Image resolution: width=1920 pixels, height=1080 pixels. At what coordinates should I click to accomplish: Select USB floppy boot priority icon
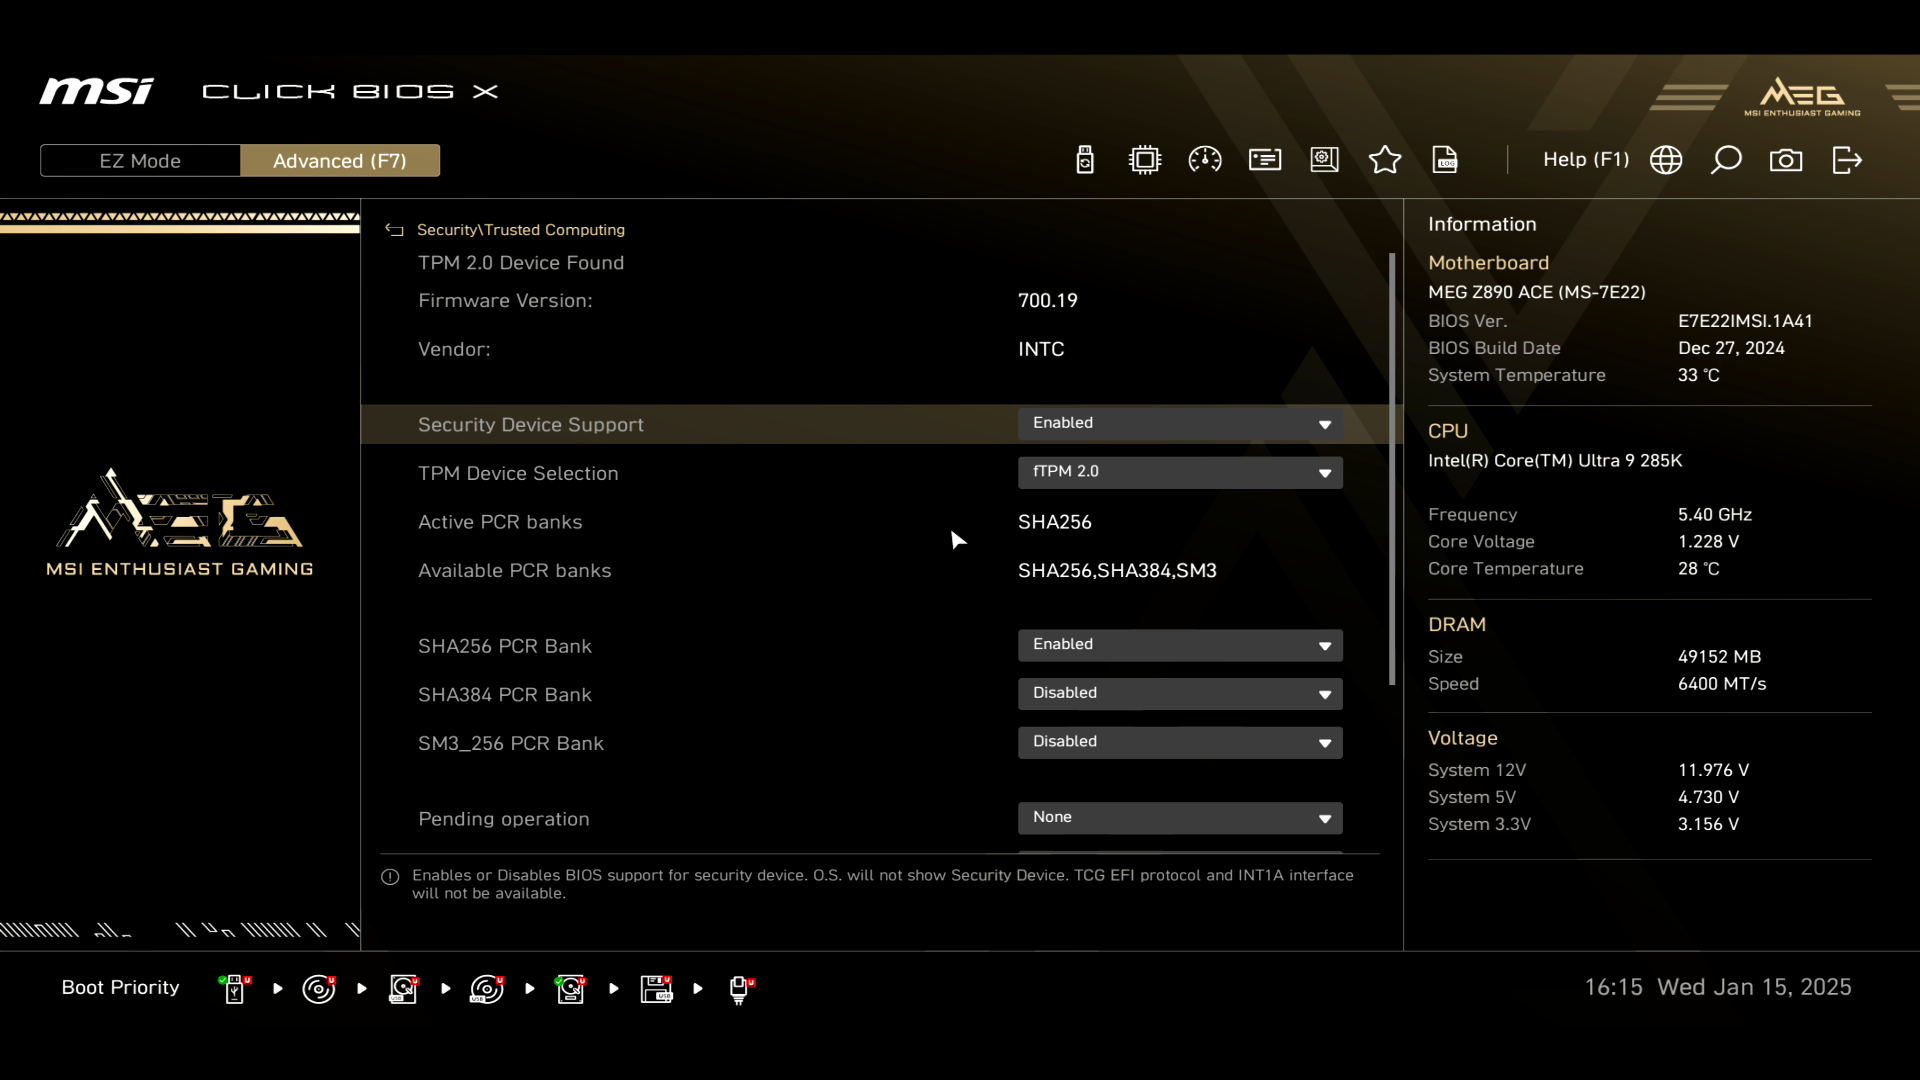(x=656, y=989)
